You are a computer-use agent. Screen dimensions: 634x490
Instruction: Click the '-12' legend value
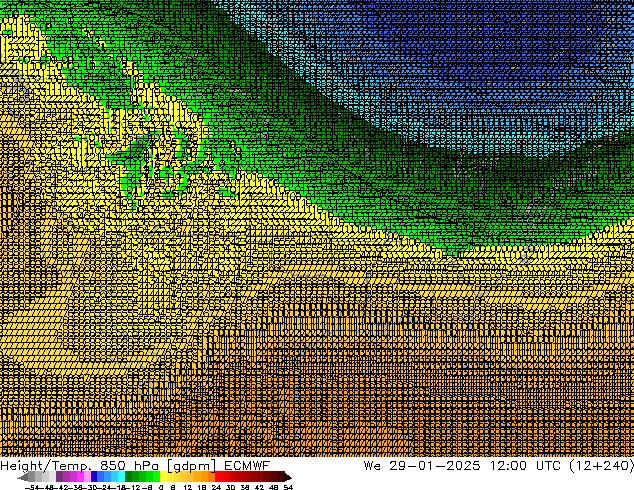[133, 487]
